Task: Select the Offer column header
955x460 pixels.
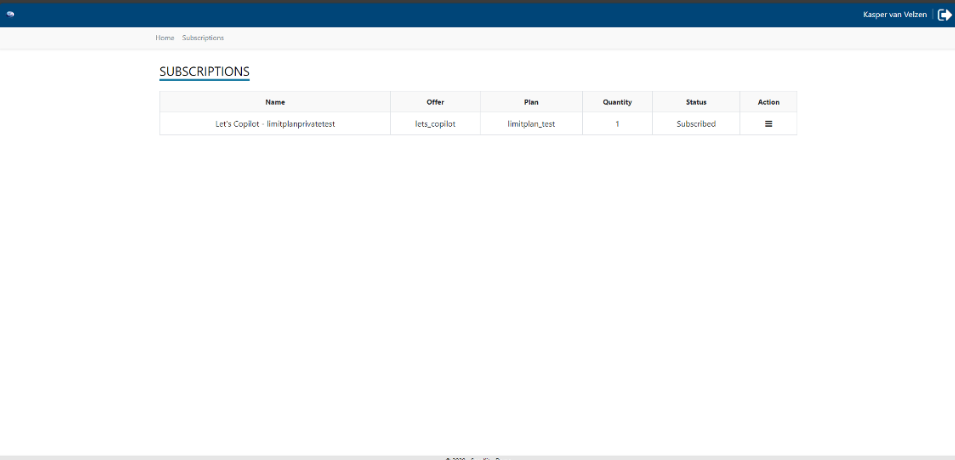Action: 435,102
